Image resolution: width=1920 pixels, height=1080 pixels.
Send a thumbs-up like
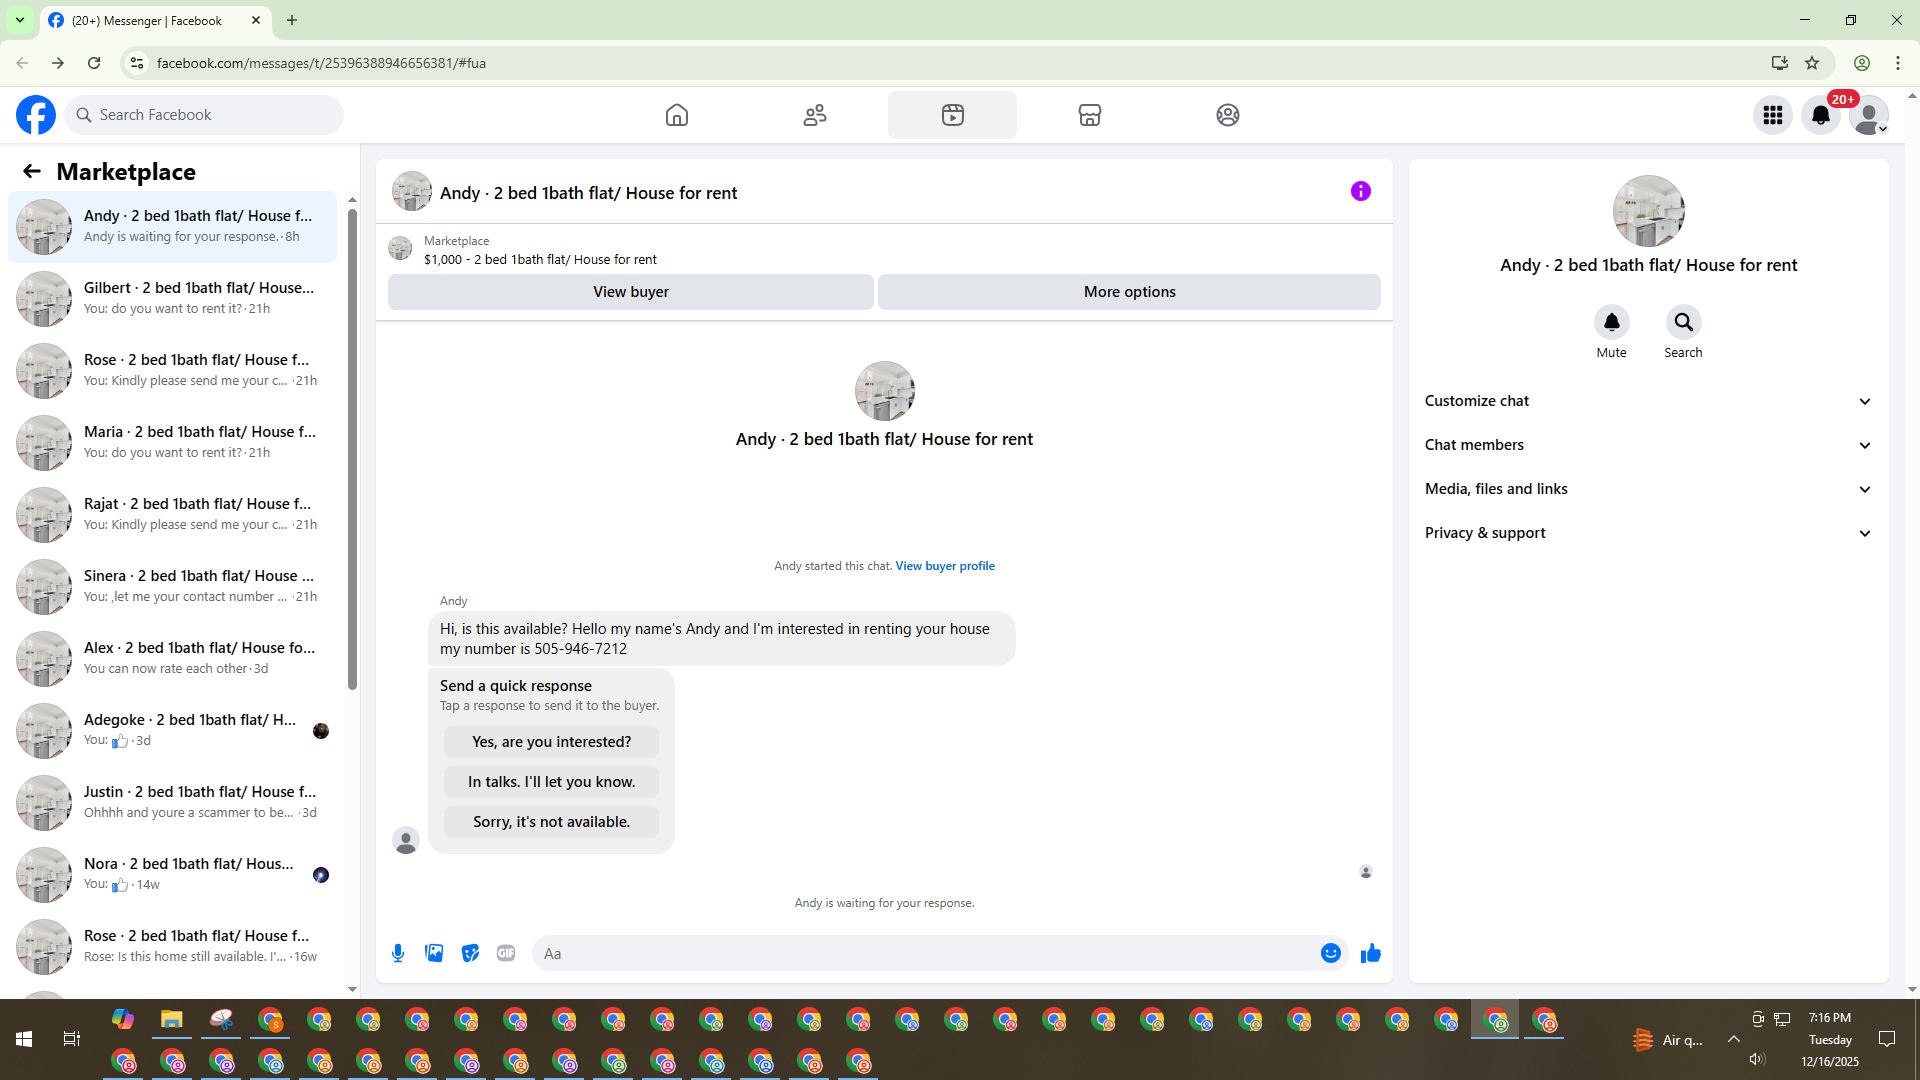tap(1371, 953)
